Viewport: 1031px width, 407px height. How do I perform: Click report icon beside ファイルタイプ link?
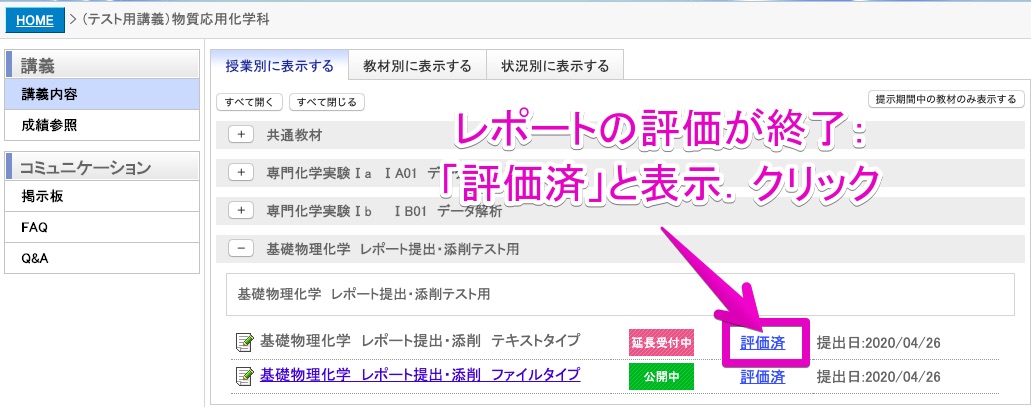point(245,376)
